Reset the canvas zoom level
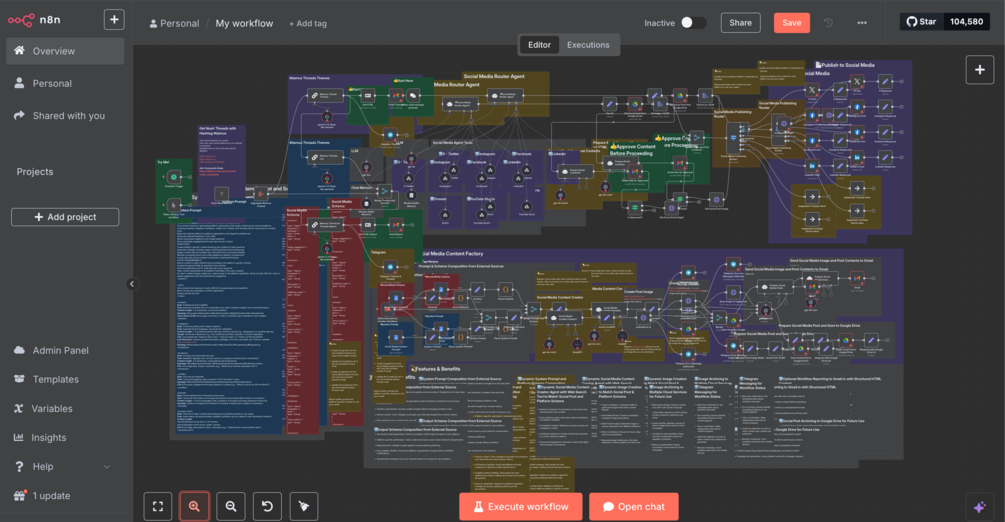1005x522 pixels. [x=267, y=507]
